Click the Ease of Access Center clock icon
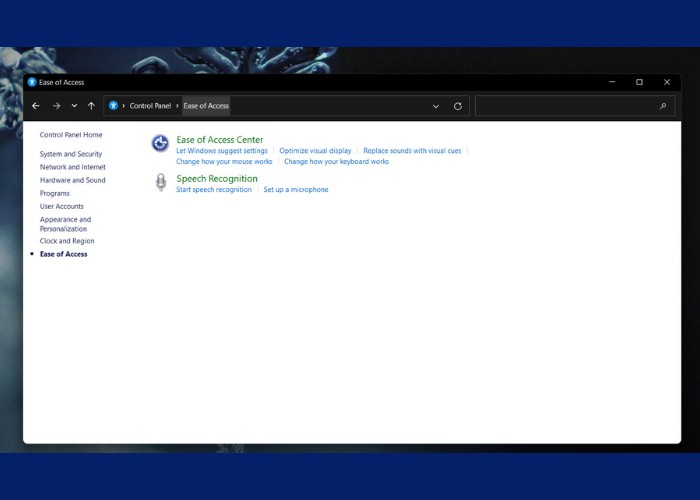This screenshot has width=700, height=500. click(160, 144)
